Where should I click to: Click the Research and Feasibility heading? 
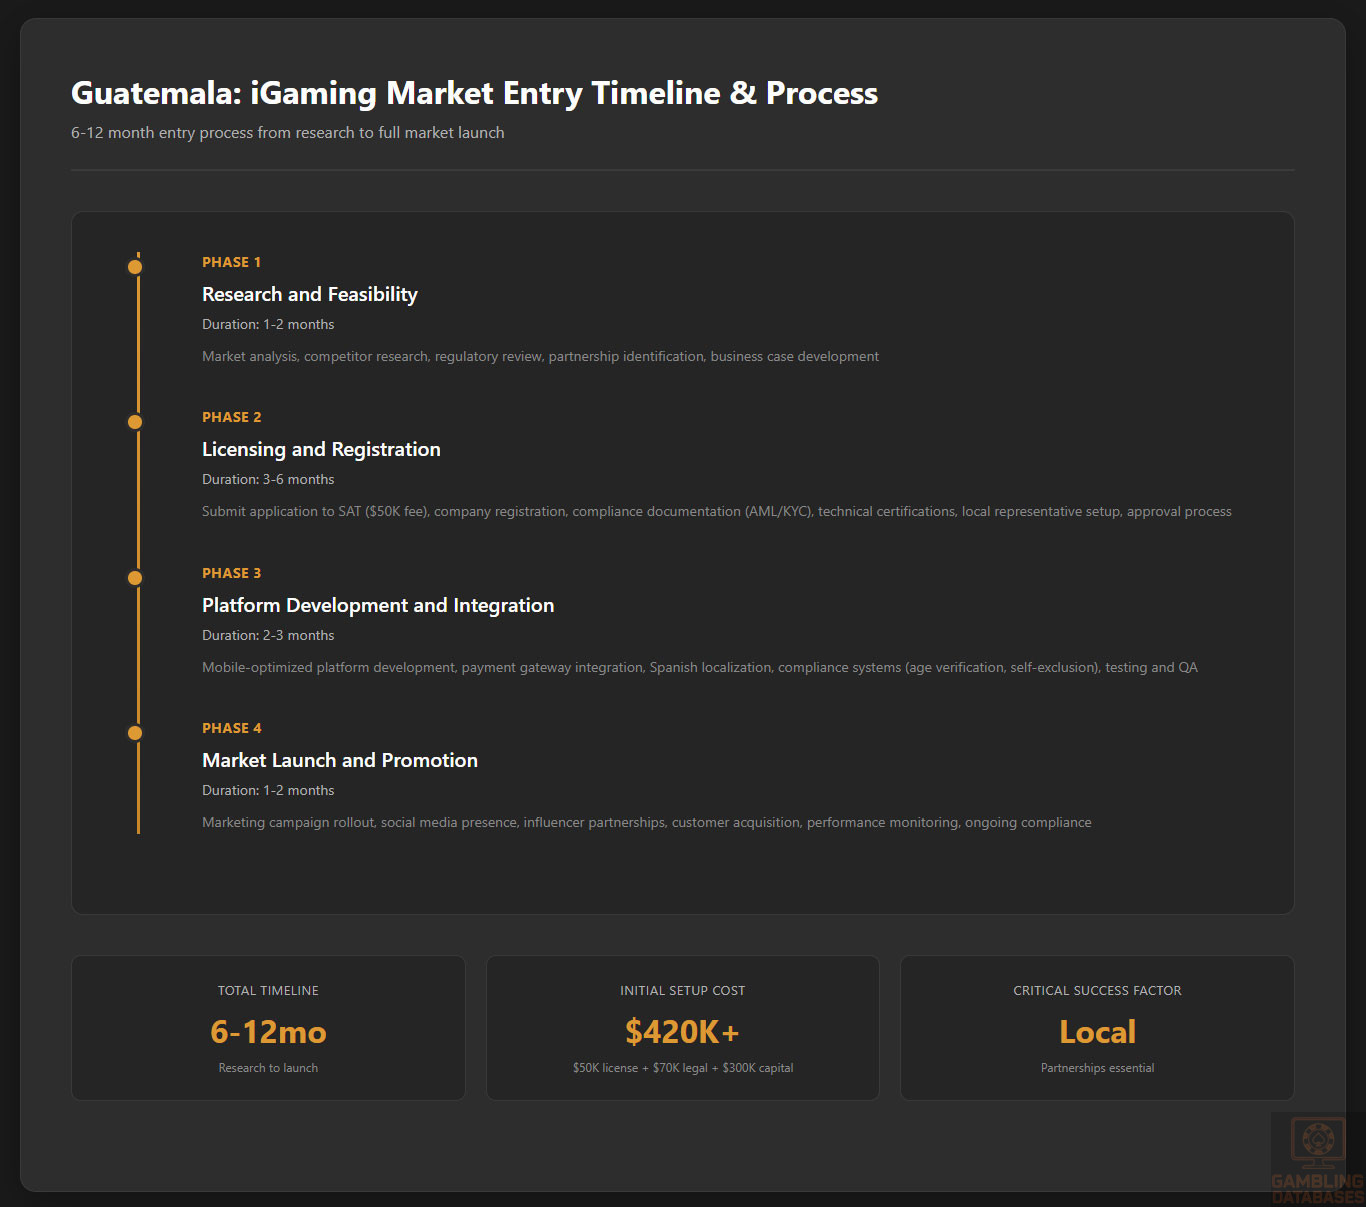(310, 294)
